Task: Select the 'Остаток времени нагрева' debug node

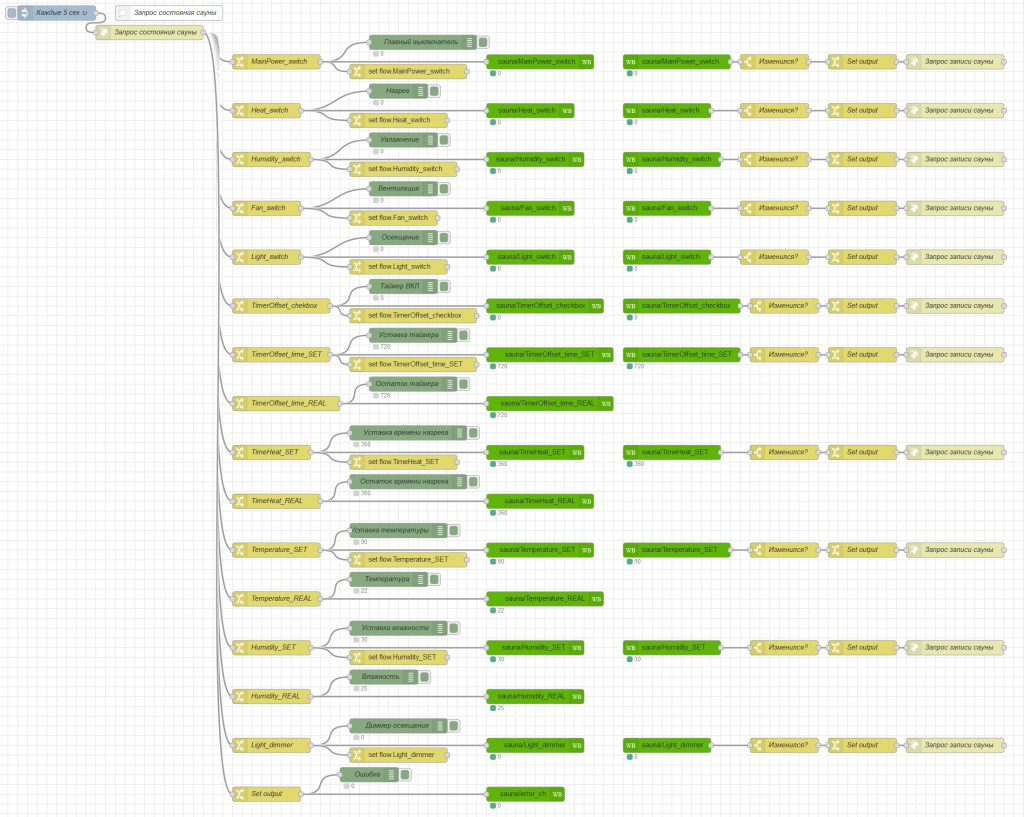Action: tap(401, 481)
